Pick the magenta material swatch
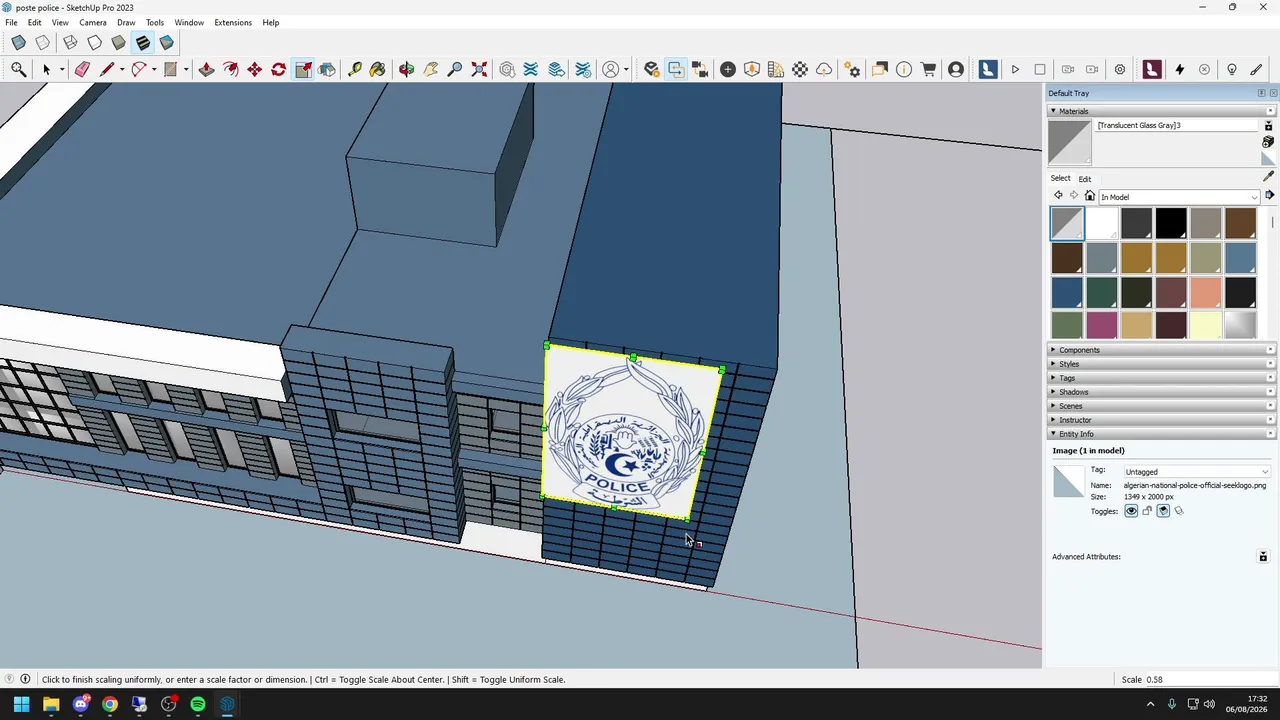Image resolution: width=1280 pixels, height=720 pixels. pyautogui.click(x=1101, y=325)
